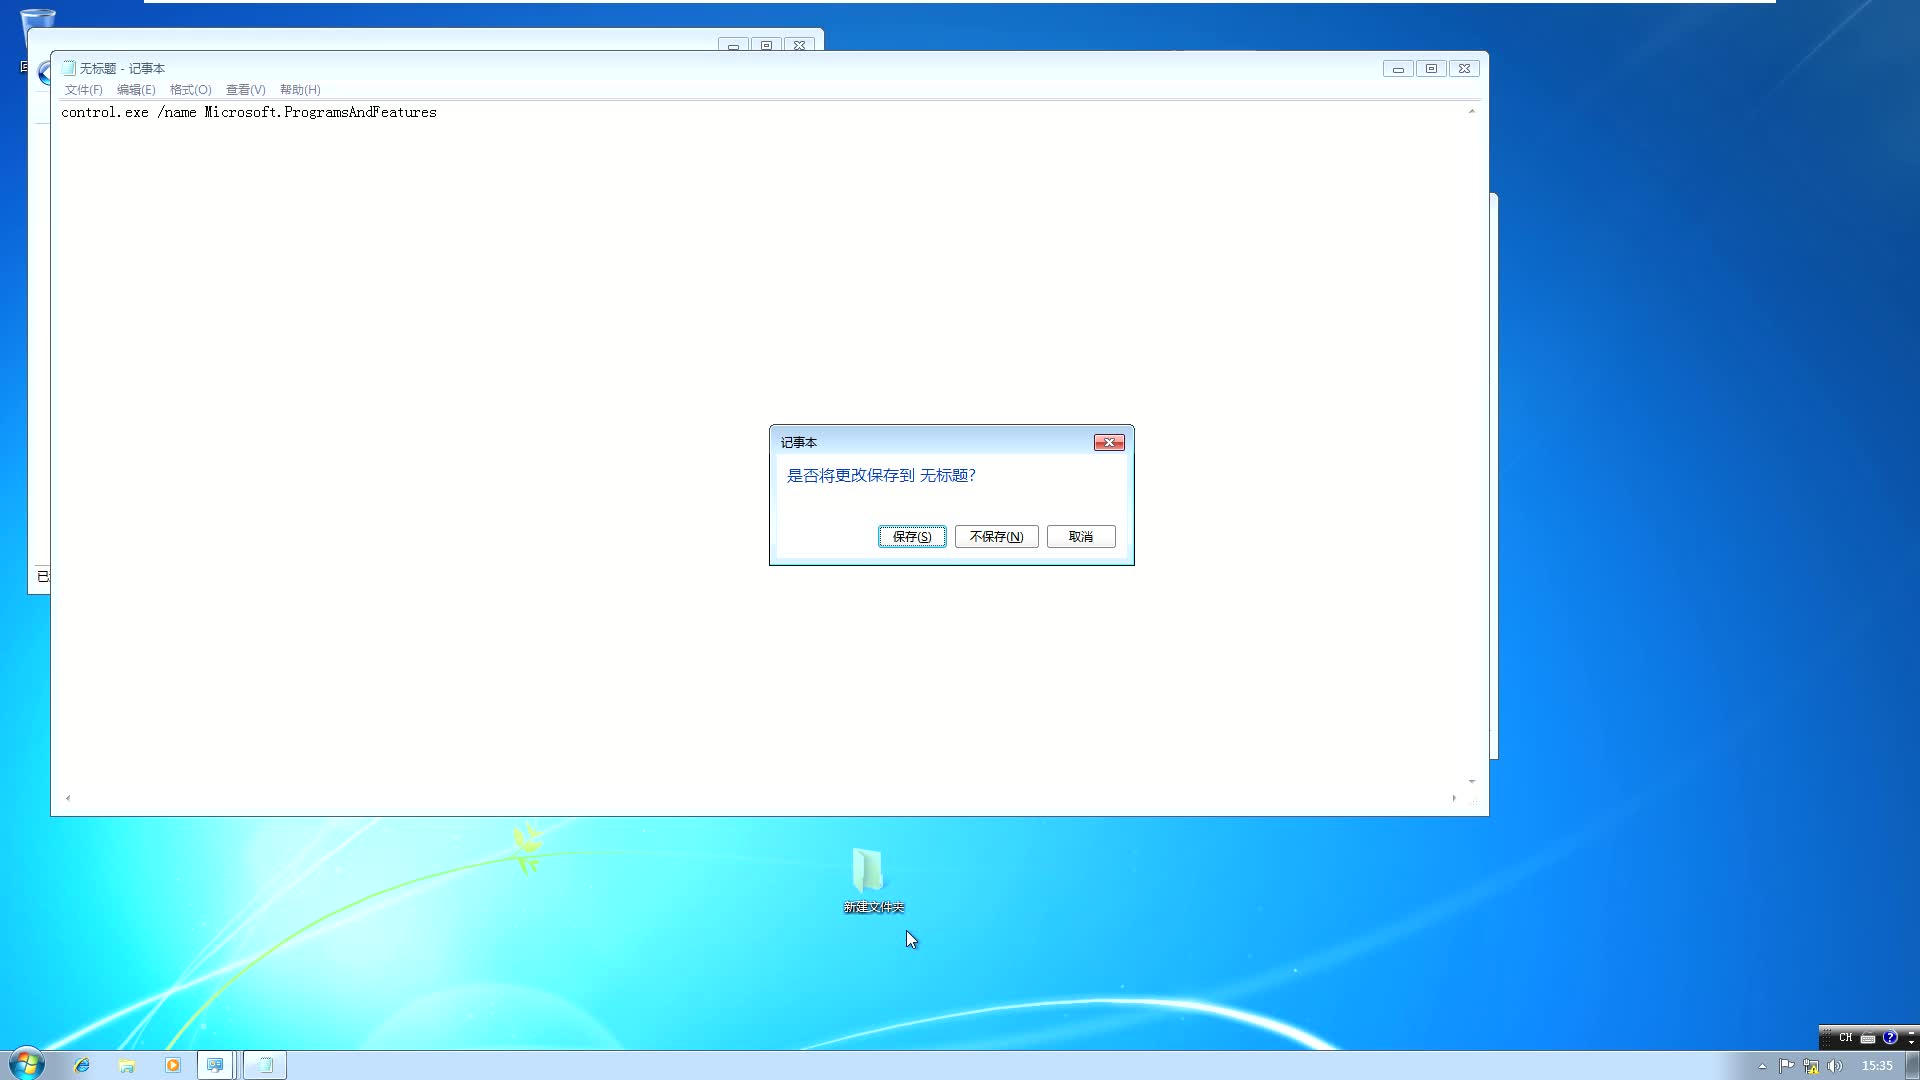
Task: Click the network warning tray icon
Action: pyautogui.click(x=1811, y=1066)
